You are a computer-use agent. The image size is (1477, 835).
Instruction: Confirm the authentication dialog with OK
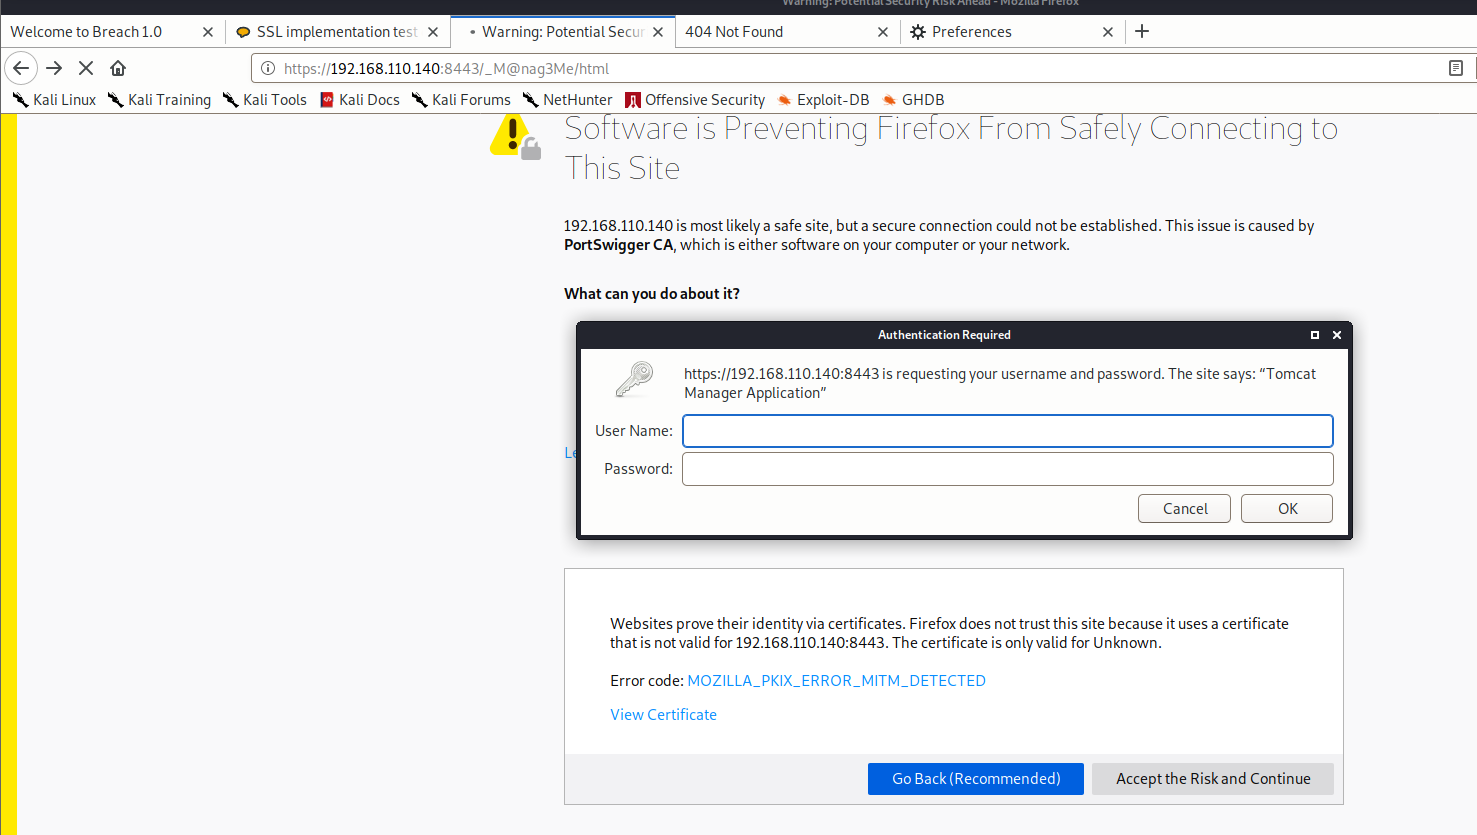click(1287, 508)
